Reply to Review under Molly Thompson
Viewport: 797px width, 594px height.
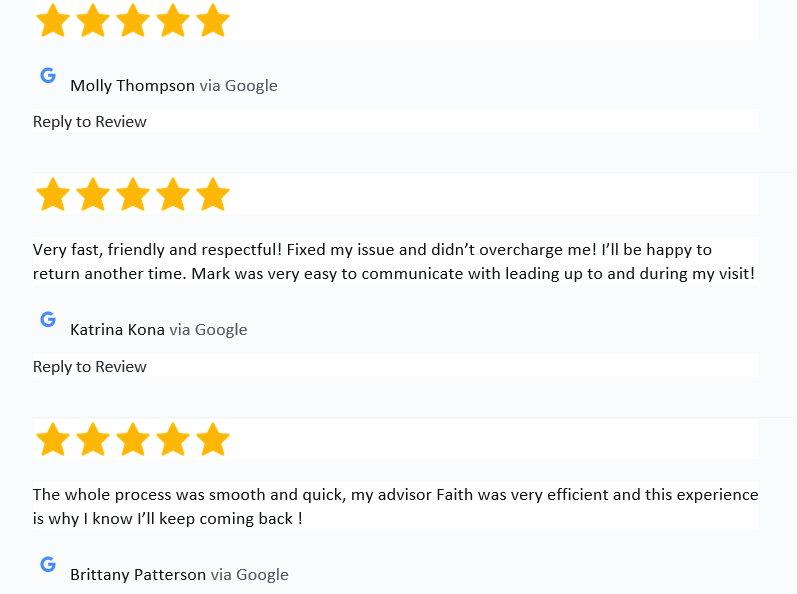pos(89,121)
